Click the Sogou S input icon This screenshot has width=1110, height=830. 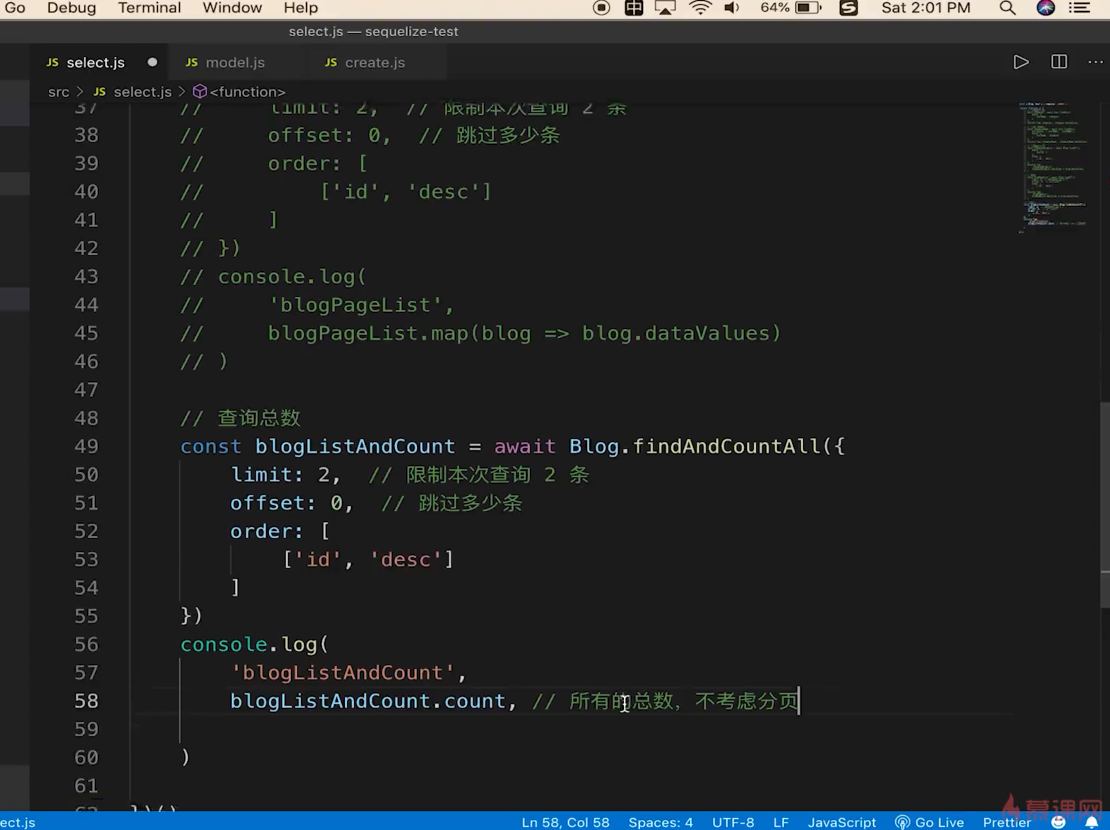coord(849,8)
